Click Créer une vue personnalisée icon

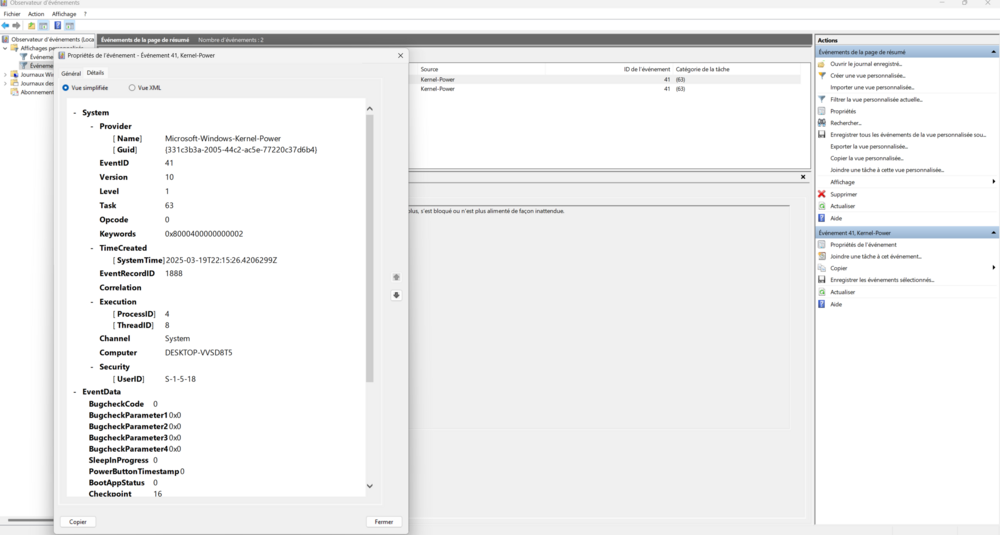click(822, 75)
